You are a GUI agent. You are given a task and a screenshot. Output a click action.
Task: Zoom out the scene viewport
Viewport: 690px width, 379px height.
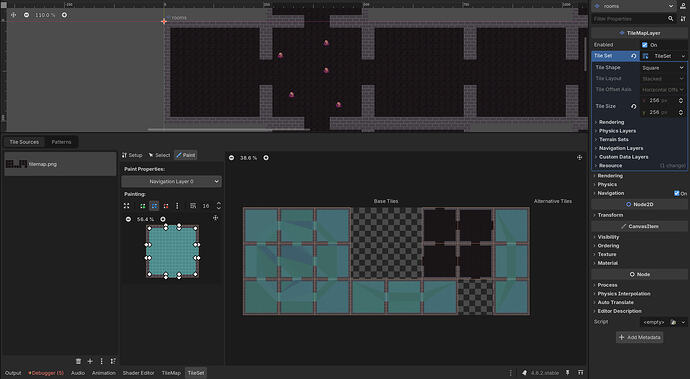26,15
